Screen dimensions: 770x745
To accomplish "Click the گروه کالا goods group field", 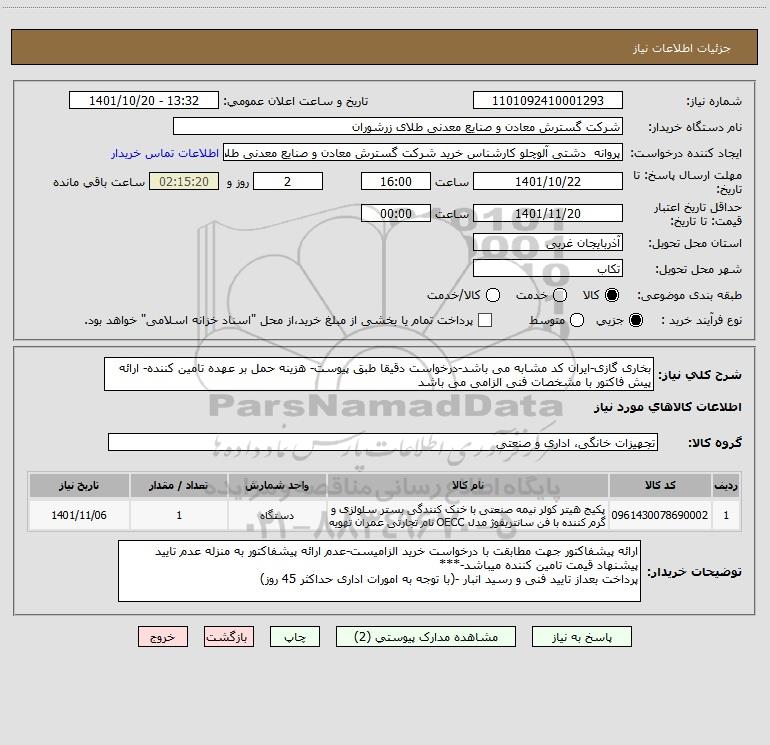I will [x=383, y=442].
